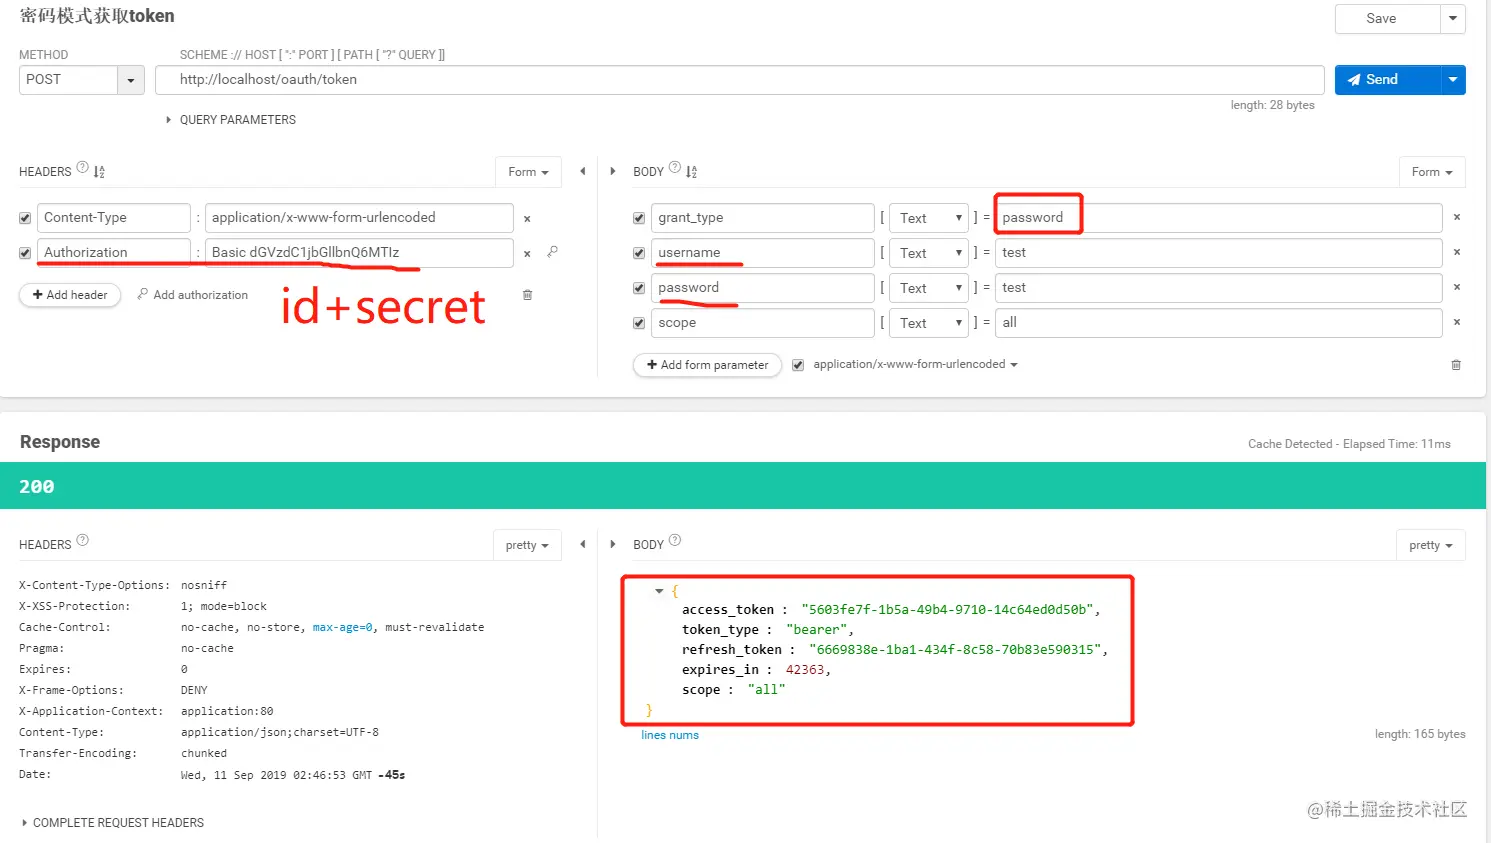
Task: Toggle the username parameter checkbox
Action: (x=639, y=253)
